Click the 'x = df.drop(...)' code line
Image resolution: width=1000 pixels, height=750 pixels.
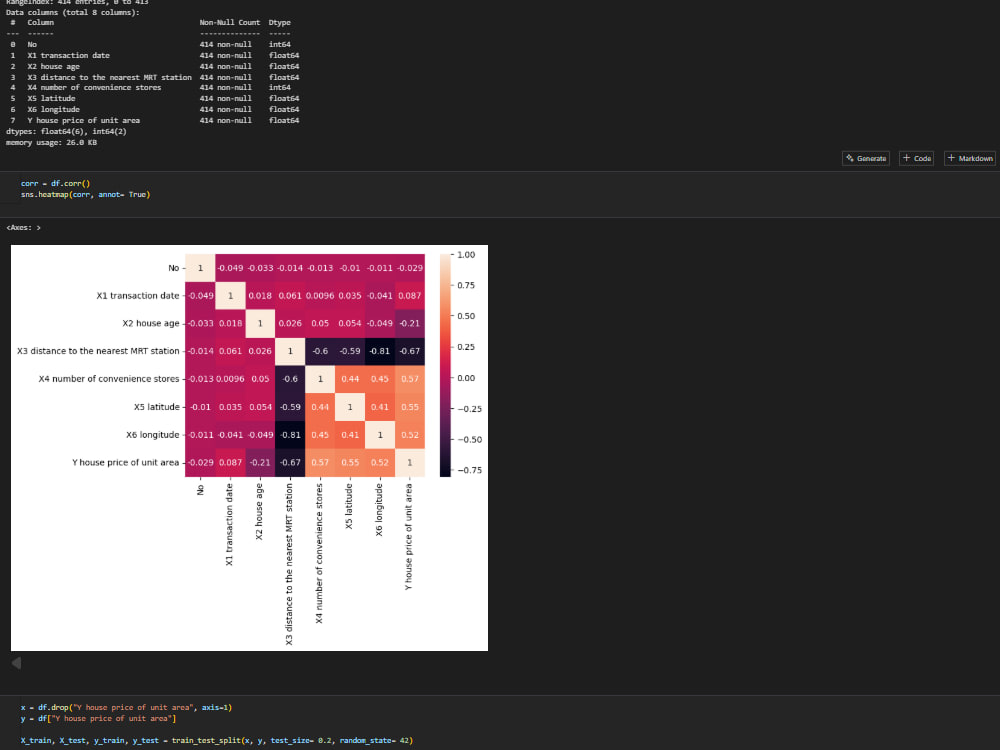pos(126,707)
